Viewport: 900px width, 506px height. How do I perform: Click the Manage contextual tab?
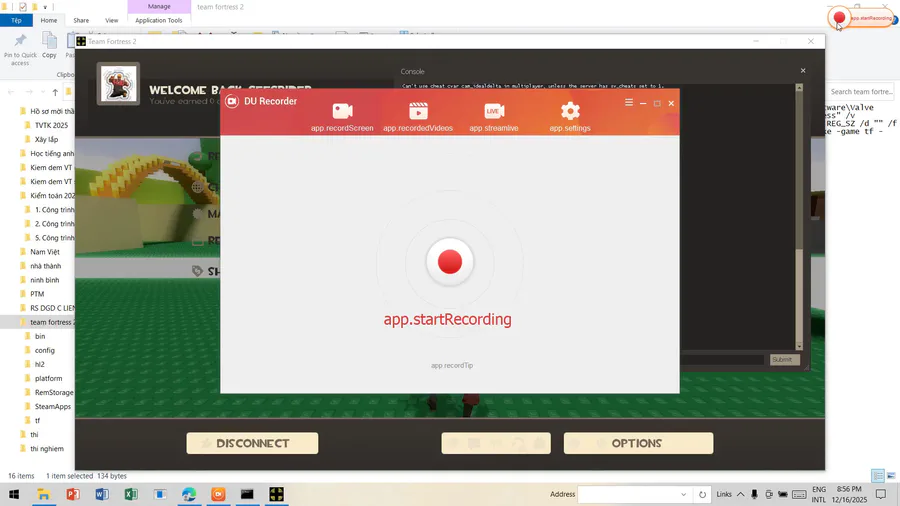coord(159,6)
